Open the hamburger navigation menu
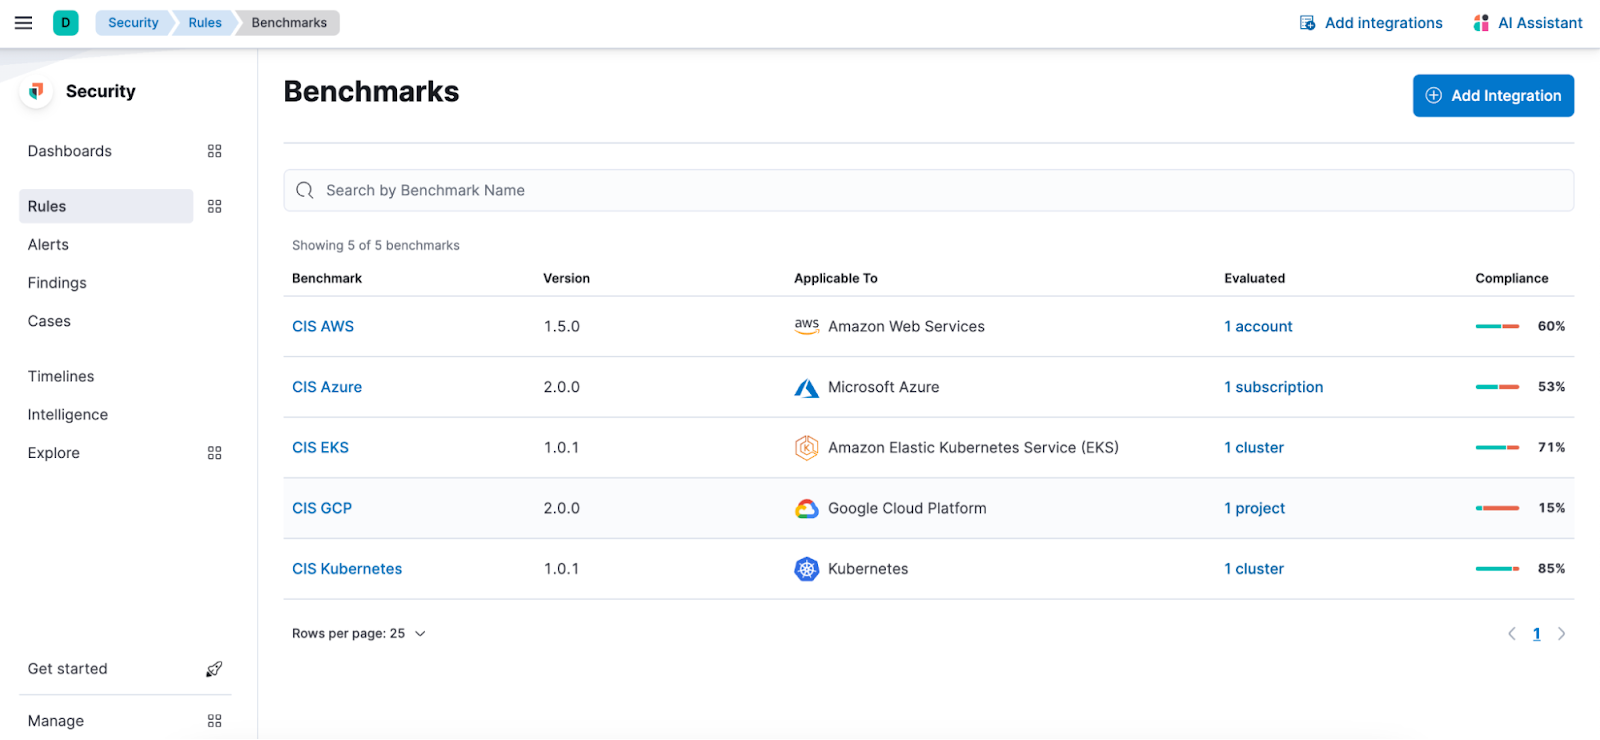Screen dimensions: 1600x740 point(23,22)
